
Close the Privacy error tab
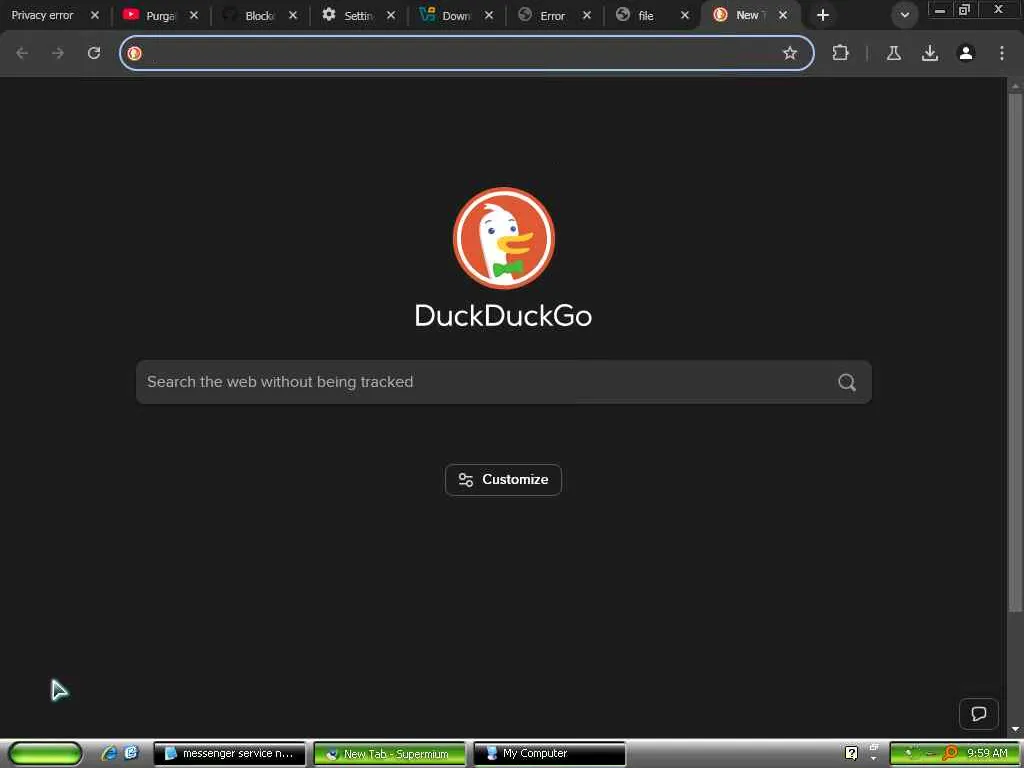click(95, 15)
